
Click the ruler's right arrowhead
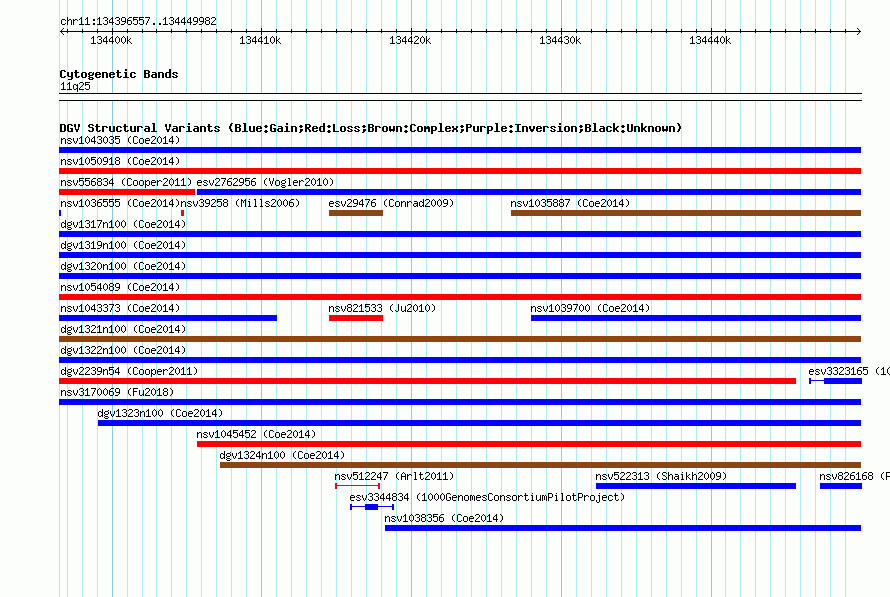[858, 31]
